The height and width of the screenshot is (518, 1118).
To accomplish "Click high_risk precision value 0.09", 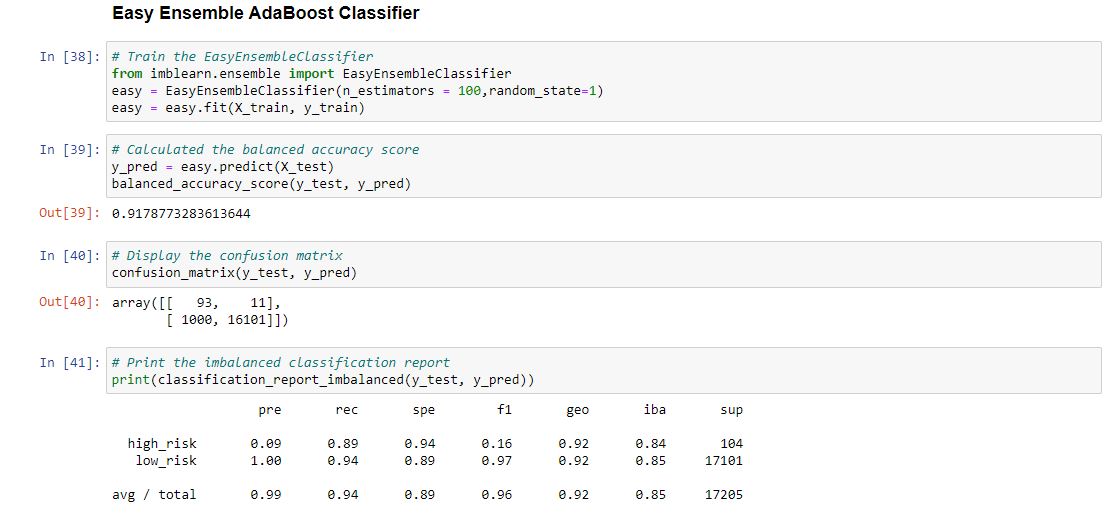I will [266, 444].
